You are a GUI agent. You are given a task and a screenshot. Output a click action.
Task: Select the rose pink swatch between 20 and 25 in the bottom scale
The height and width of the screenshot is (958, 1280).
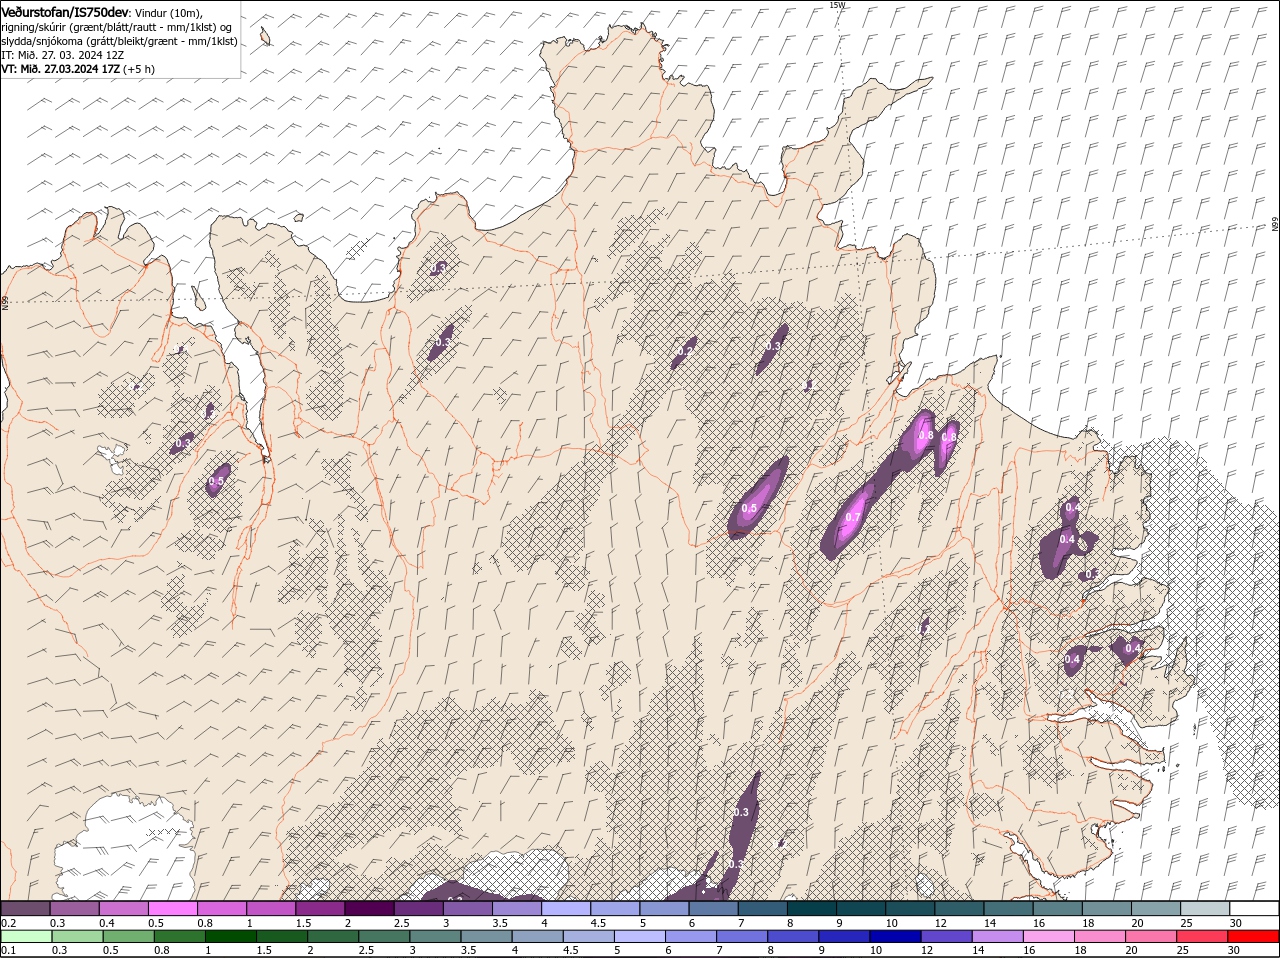point(1150,937)
